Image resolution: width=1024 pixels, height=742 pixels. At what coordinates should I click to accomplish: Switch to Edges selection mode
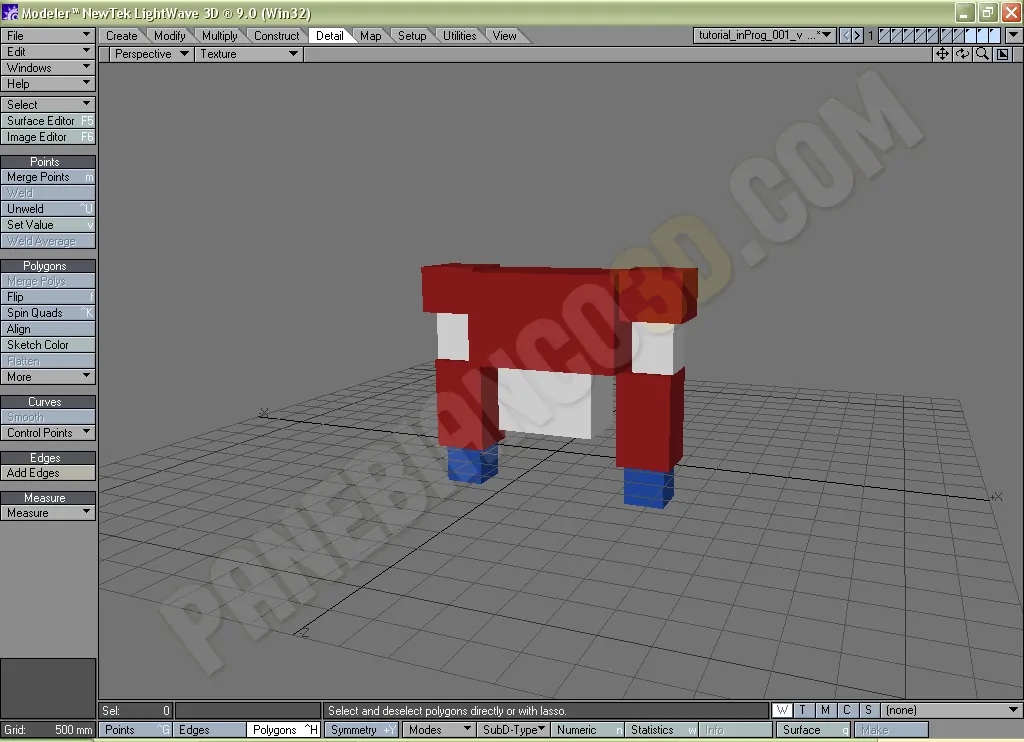(x=209, y=730)
